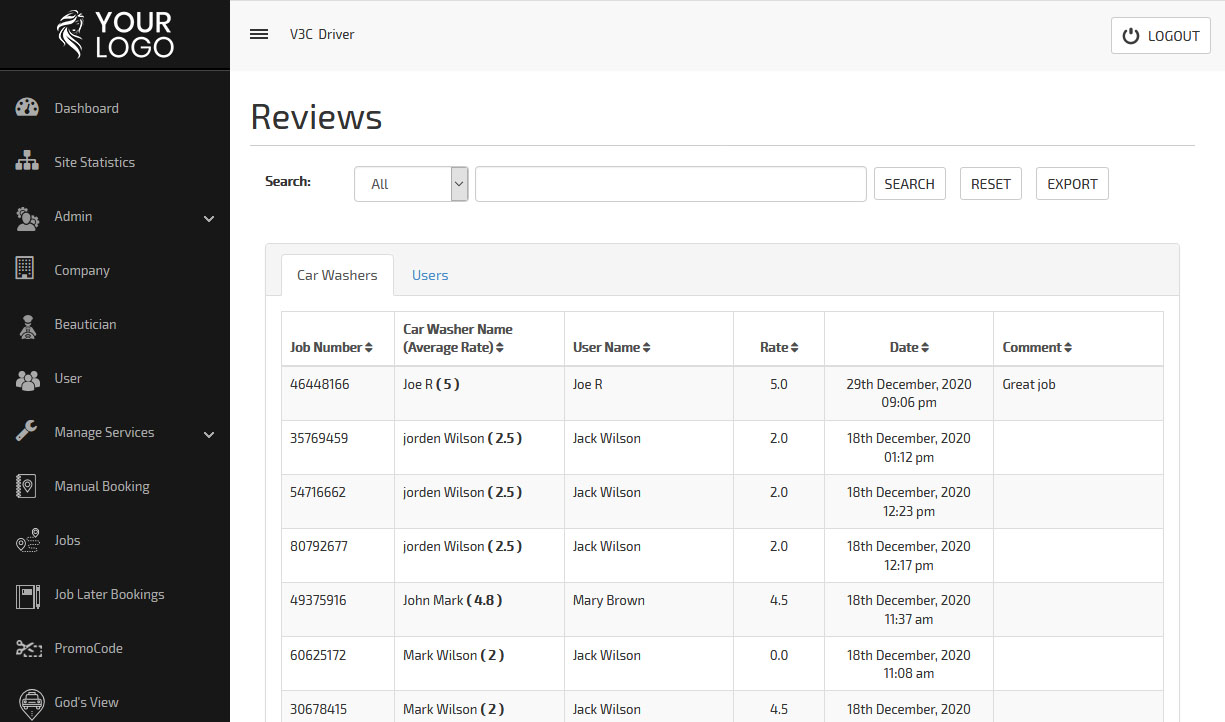This screenshot has height=722, width=1225.
Task: Click the SEARCH button
Action: (910, 184)
